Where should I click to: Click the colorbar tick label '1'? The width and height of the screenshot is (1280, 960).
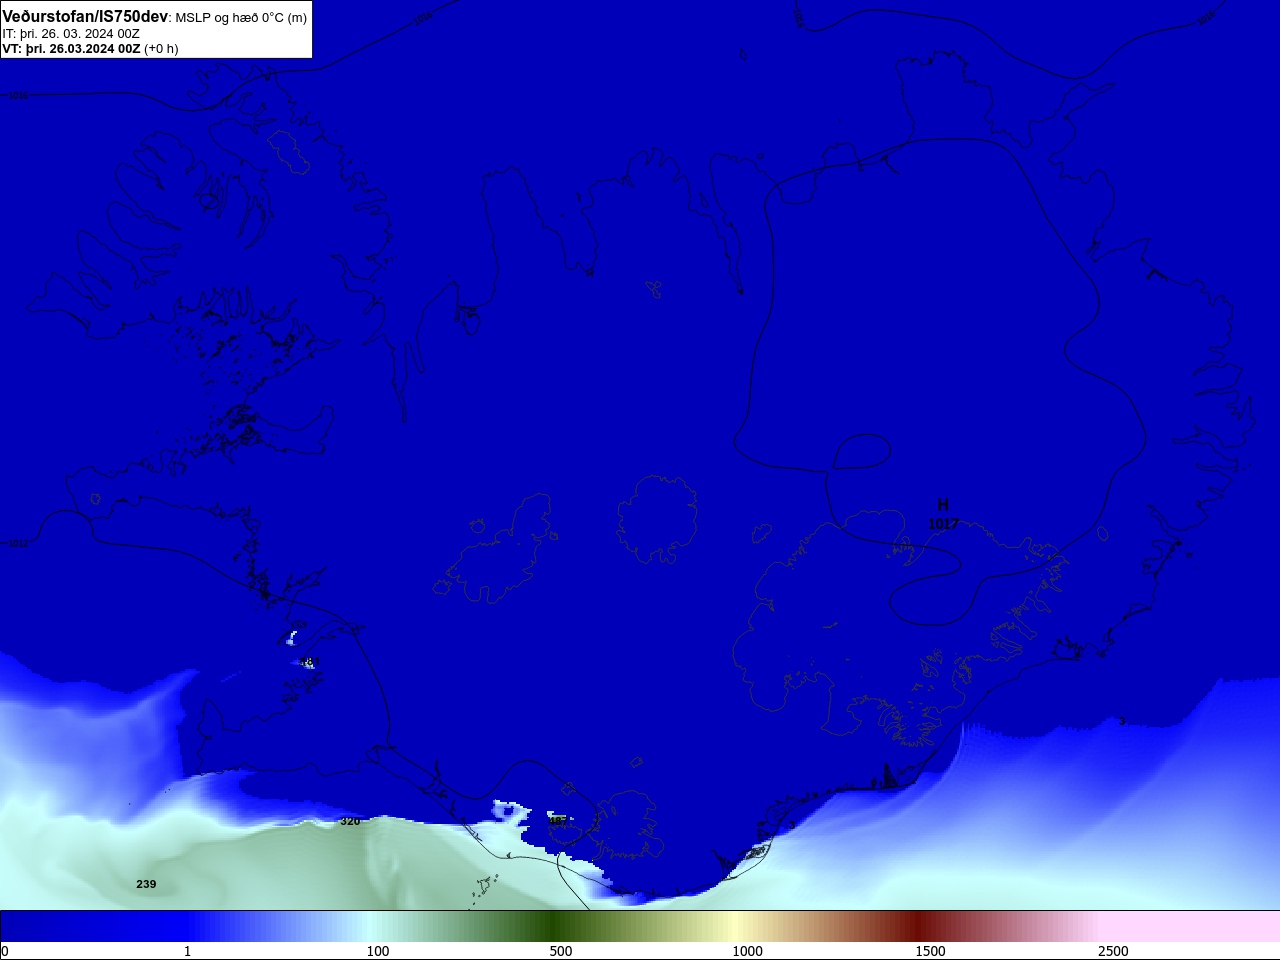point(187,951)
